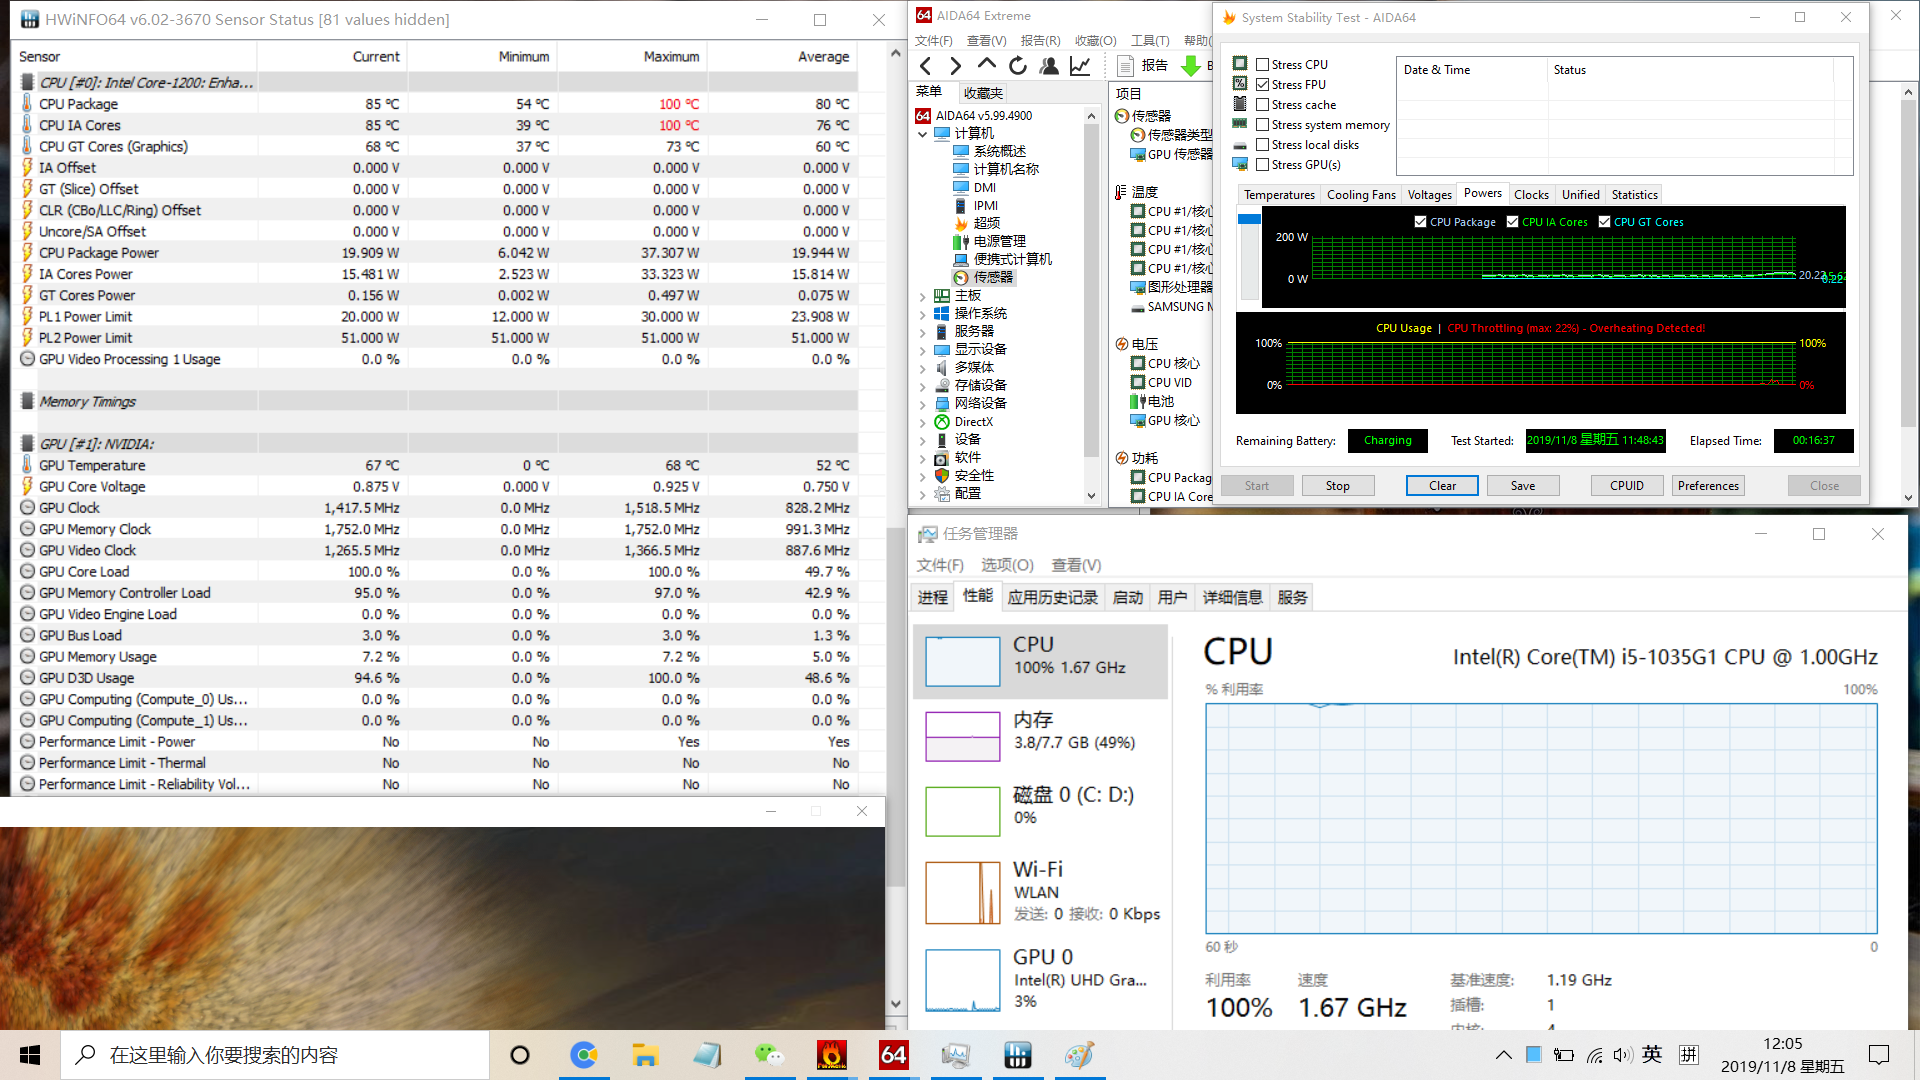
Task: Expand the 显示设备 node in AIDA64 tree
Action: [922, 350]
